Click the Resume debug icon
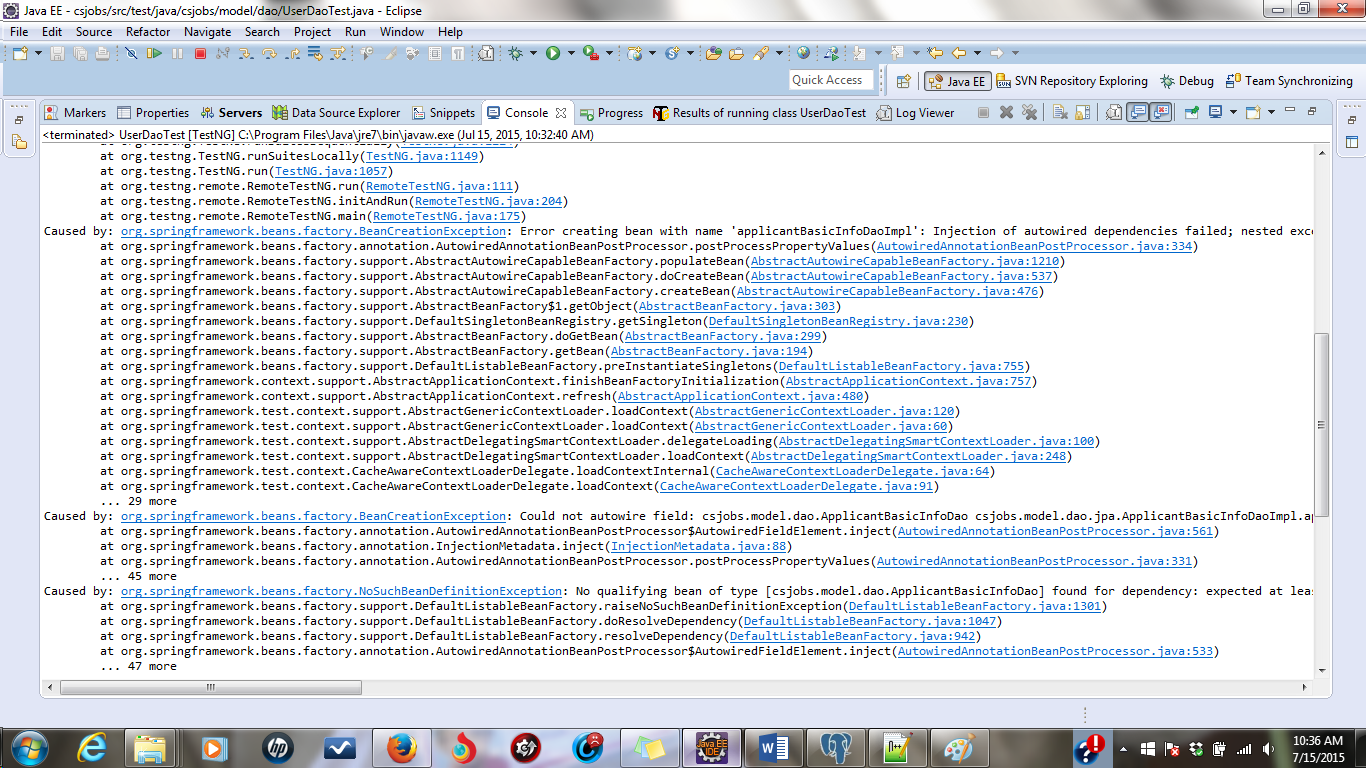The image size is (1366, 768). pos(154,53)
